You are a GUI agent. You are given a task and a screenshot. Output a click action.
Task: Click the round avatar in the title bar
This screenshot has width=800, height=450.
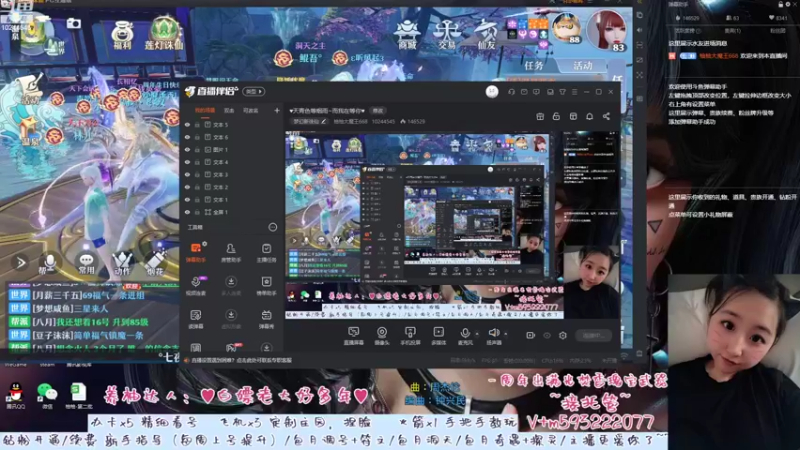(492, 91)
